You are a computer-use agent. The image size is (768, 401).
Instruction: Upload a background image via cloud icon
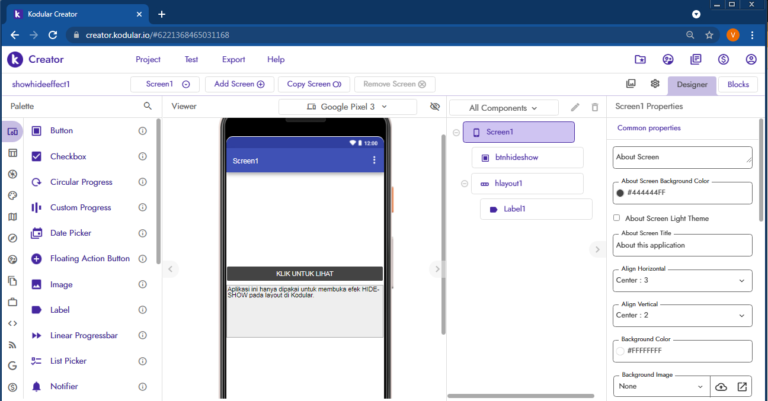722,386
